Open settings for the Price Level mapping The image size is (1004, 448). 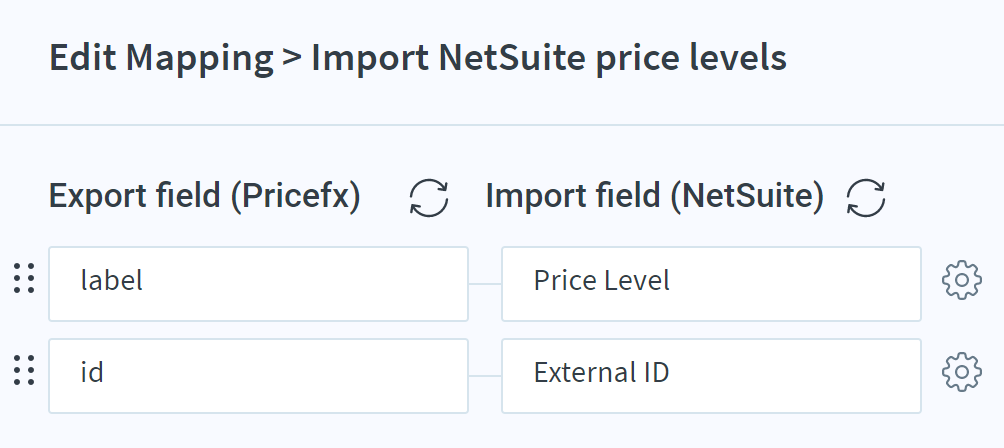962,280
